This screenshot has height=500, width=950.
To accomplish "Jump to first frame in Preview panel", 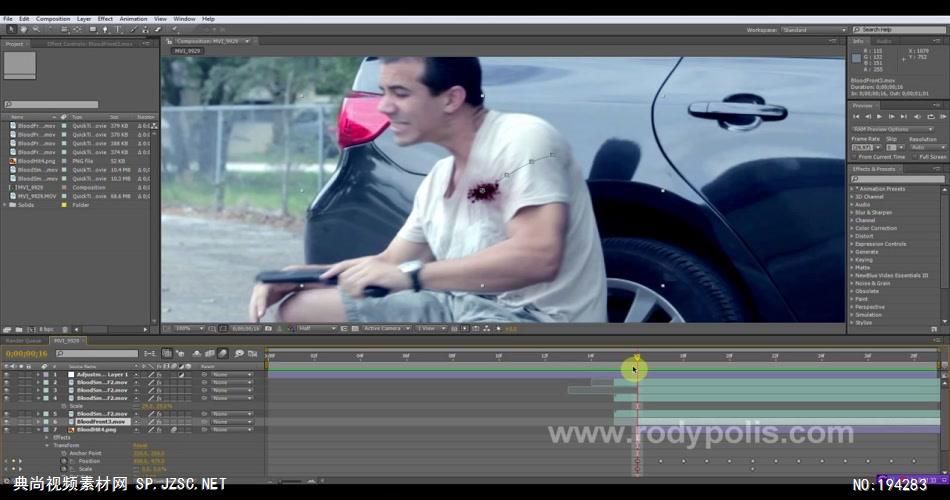I will coord(856,116).
